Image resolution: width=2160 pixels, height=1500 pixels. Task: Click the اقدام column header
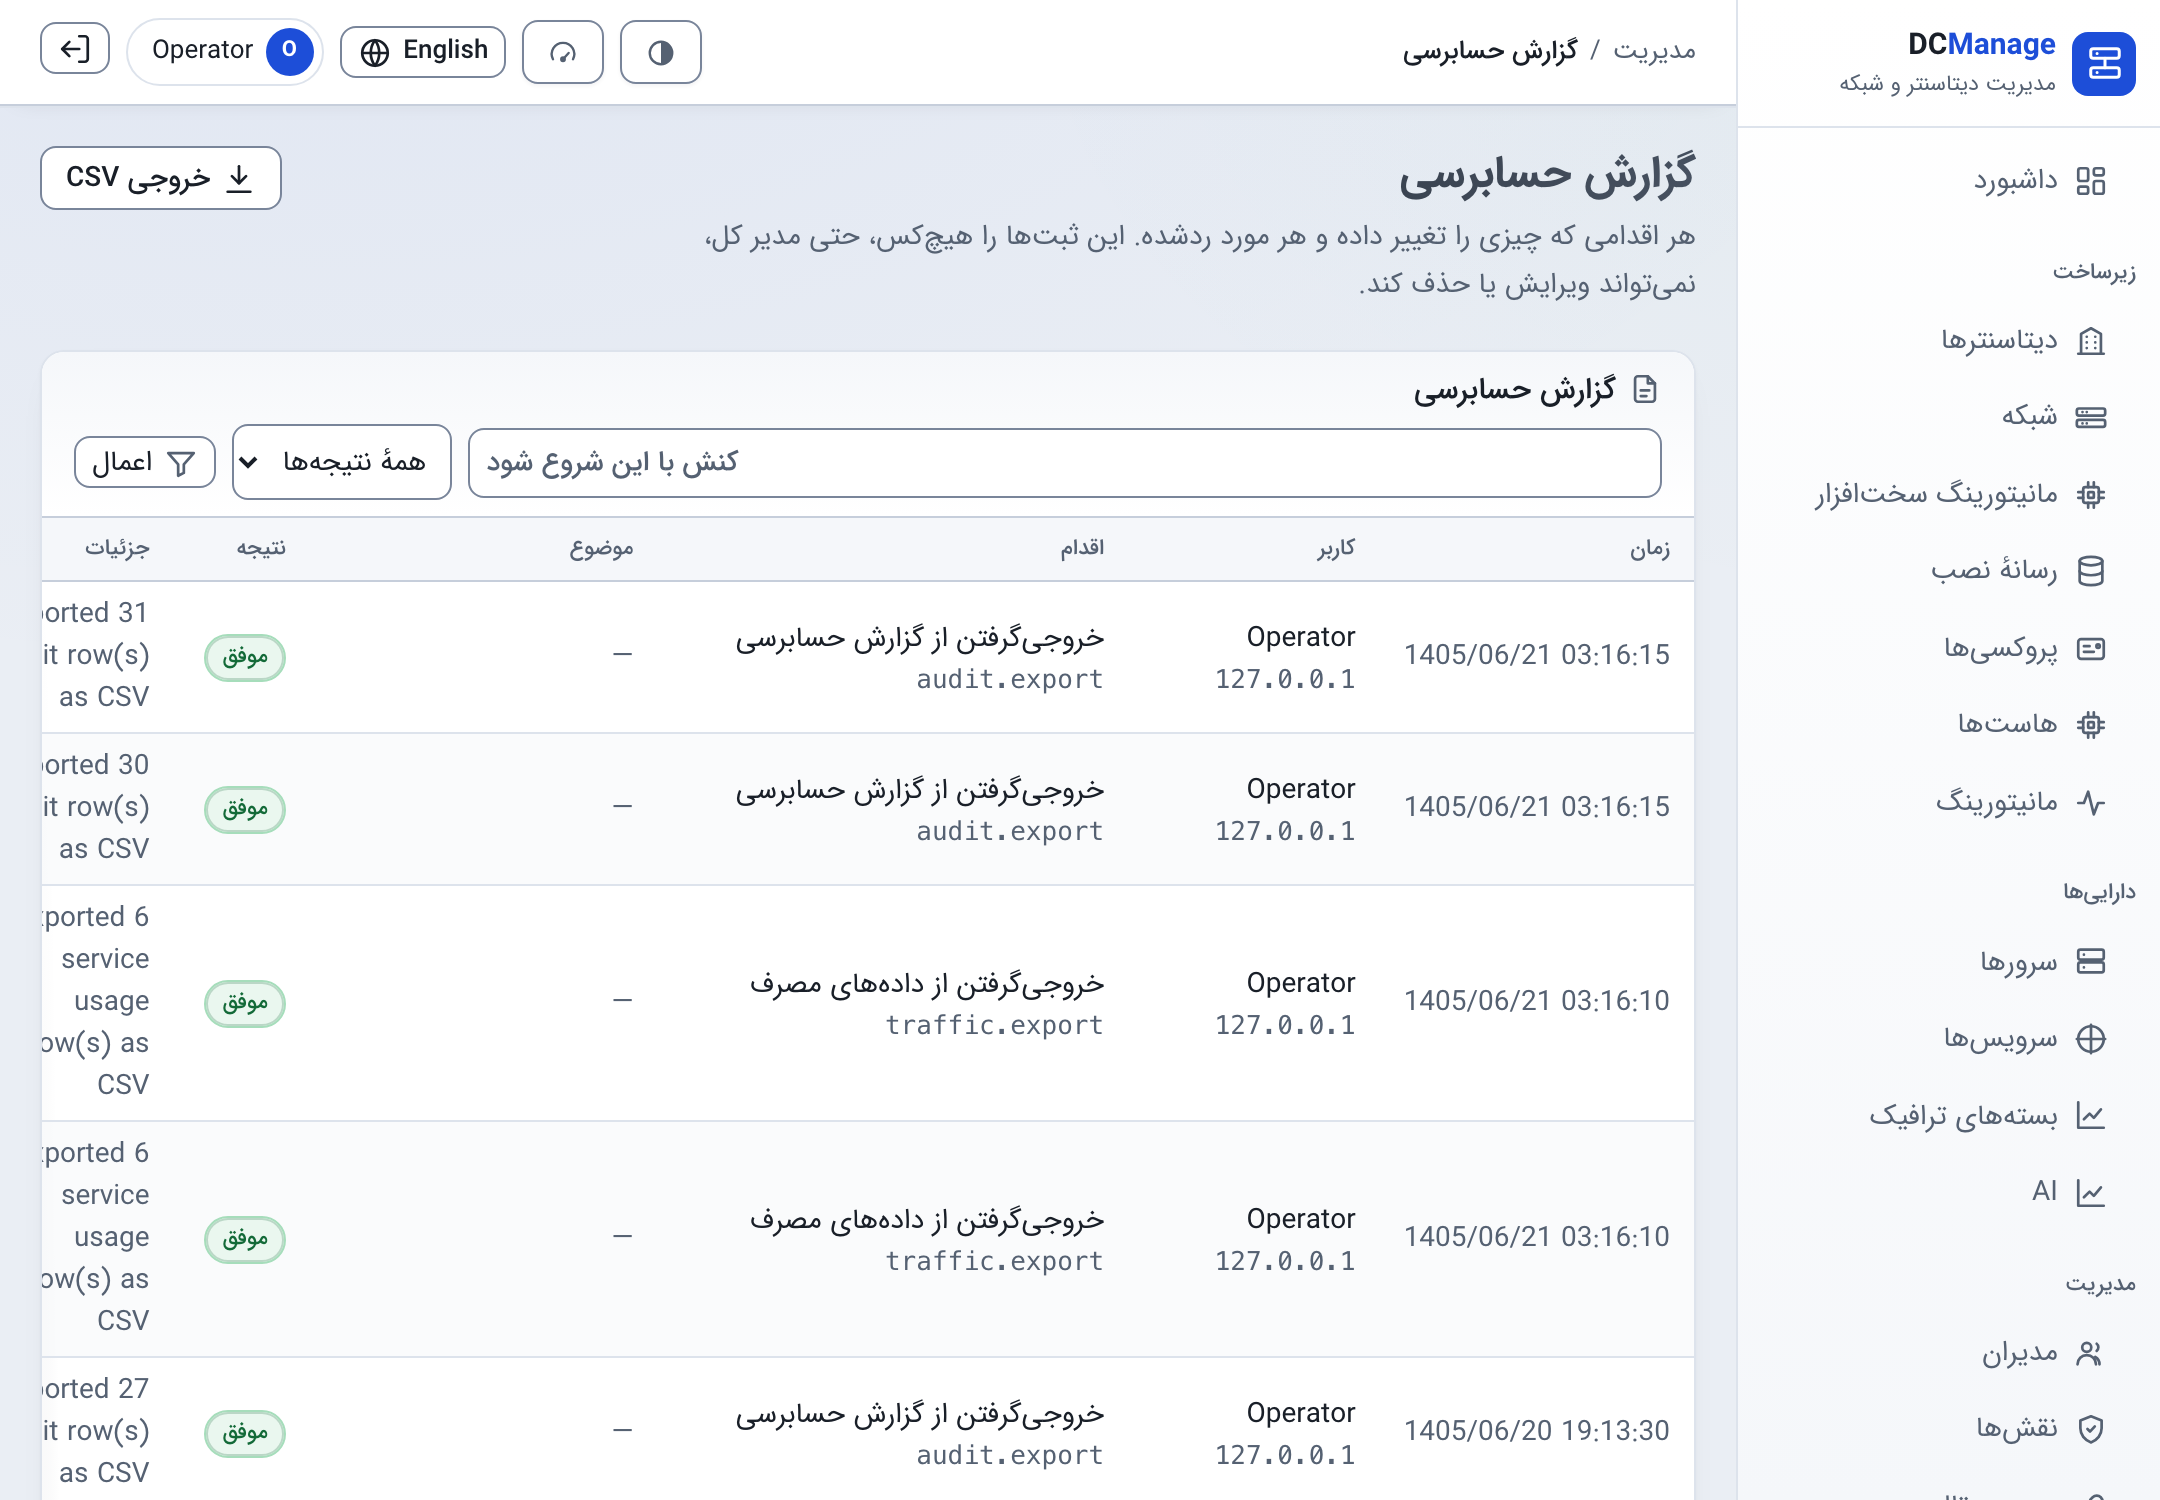[1082, 548]
